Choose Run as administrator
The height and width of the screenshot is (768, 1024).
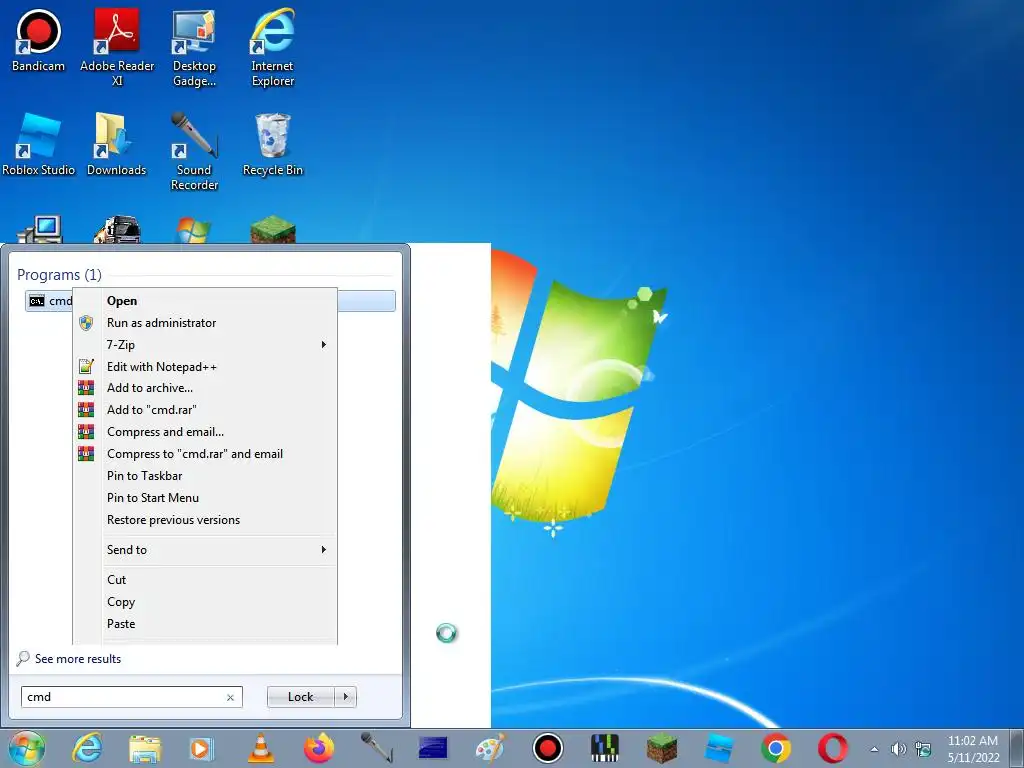tap(204, 323)
